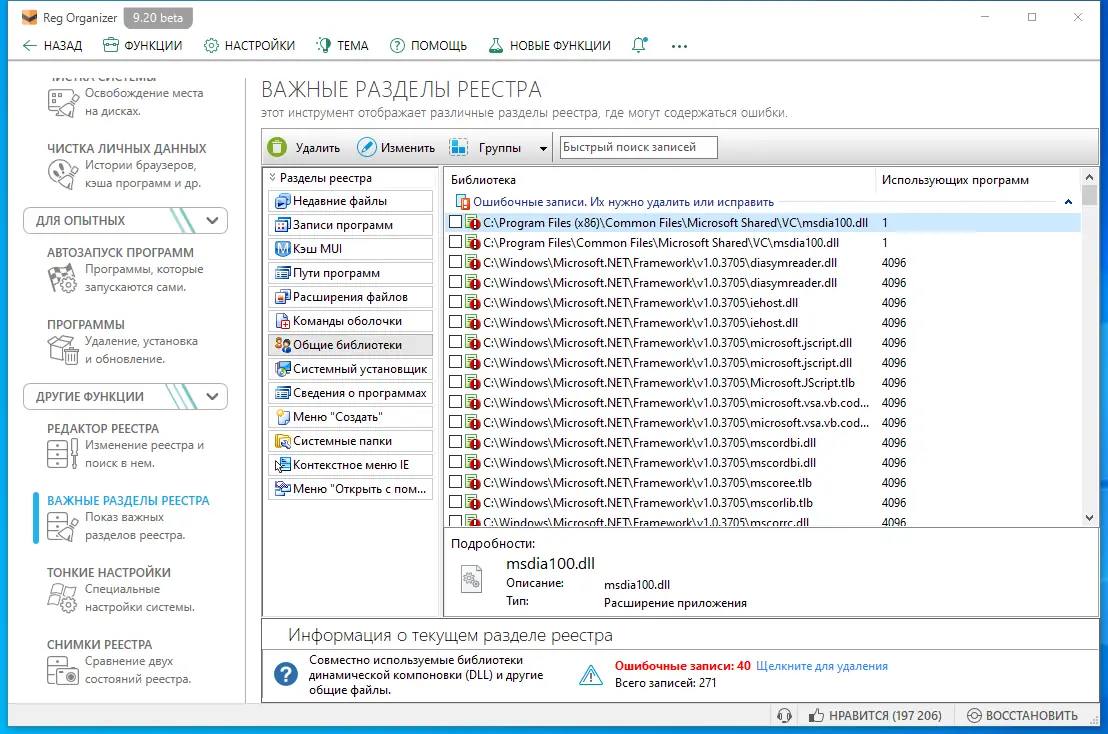1108x734 pixels.
Task: Click the warning triangle icon near error count
Action: 591,675
